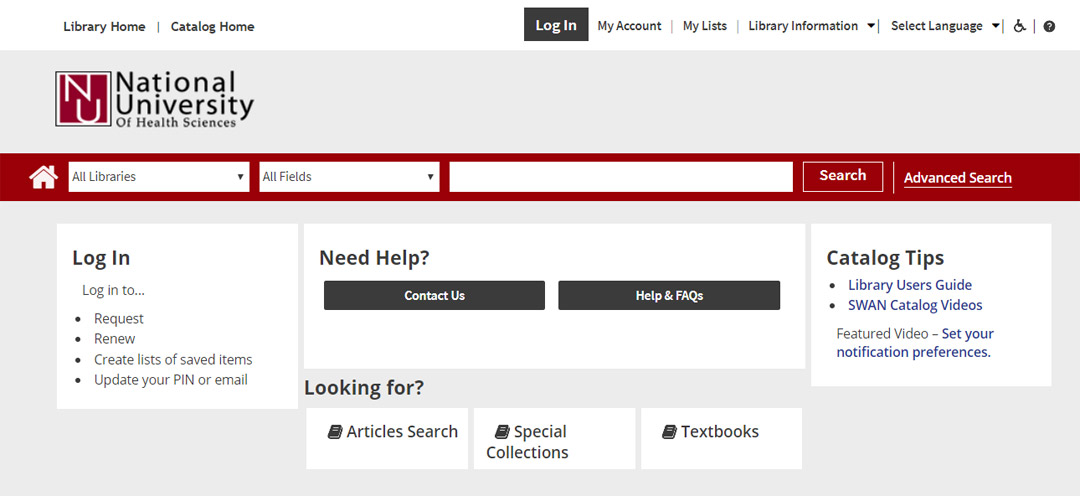This screenshot has width=1080, height=496.
Task: Click the help question mark icon
Action: [x=1049, y=26]
